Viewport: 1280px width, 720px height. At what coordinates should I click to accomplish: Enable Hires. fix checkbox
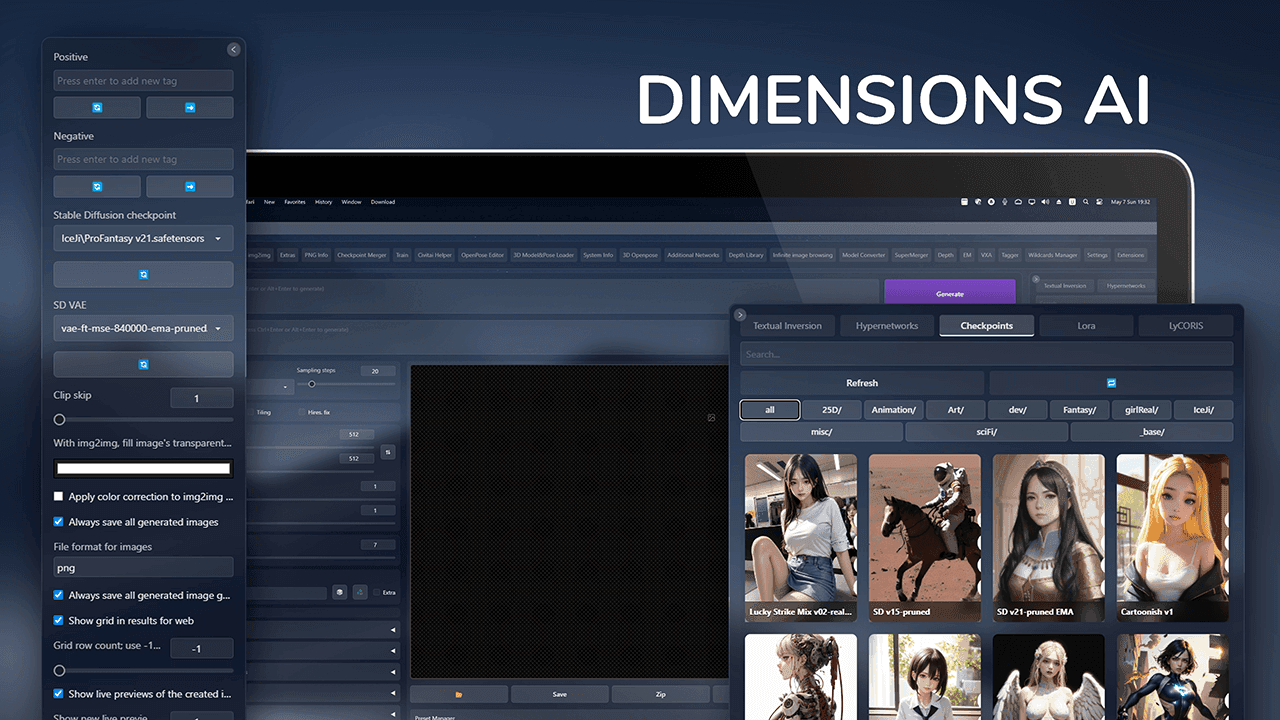click(x=302, y=412)
